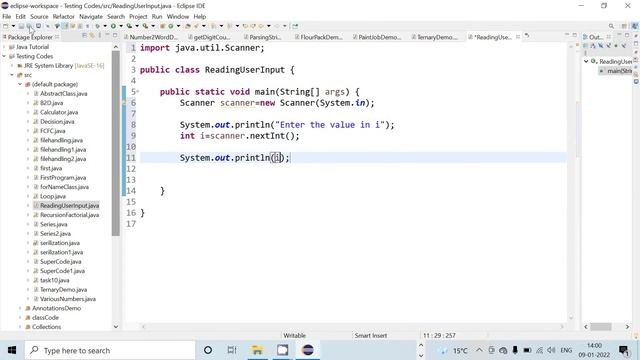Click the New Java Package icon
This screenshot has height=360, width=640.
[162, 26]
